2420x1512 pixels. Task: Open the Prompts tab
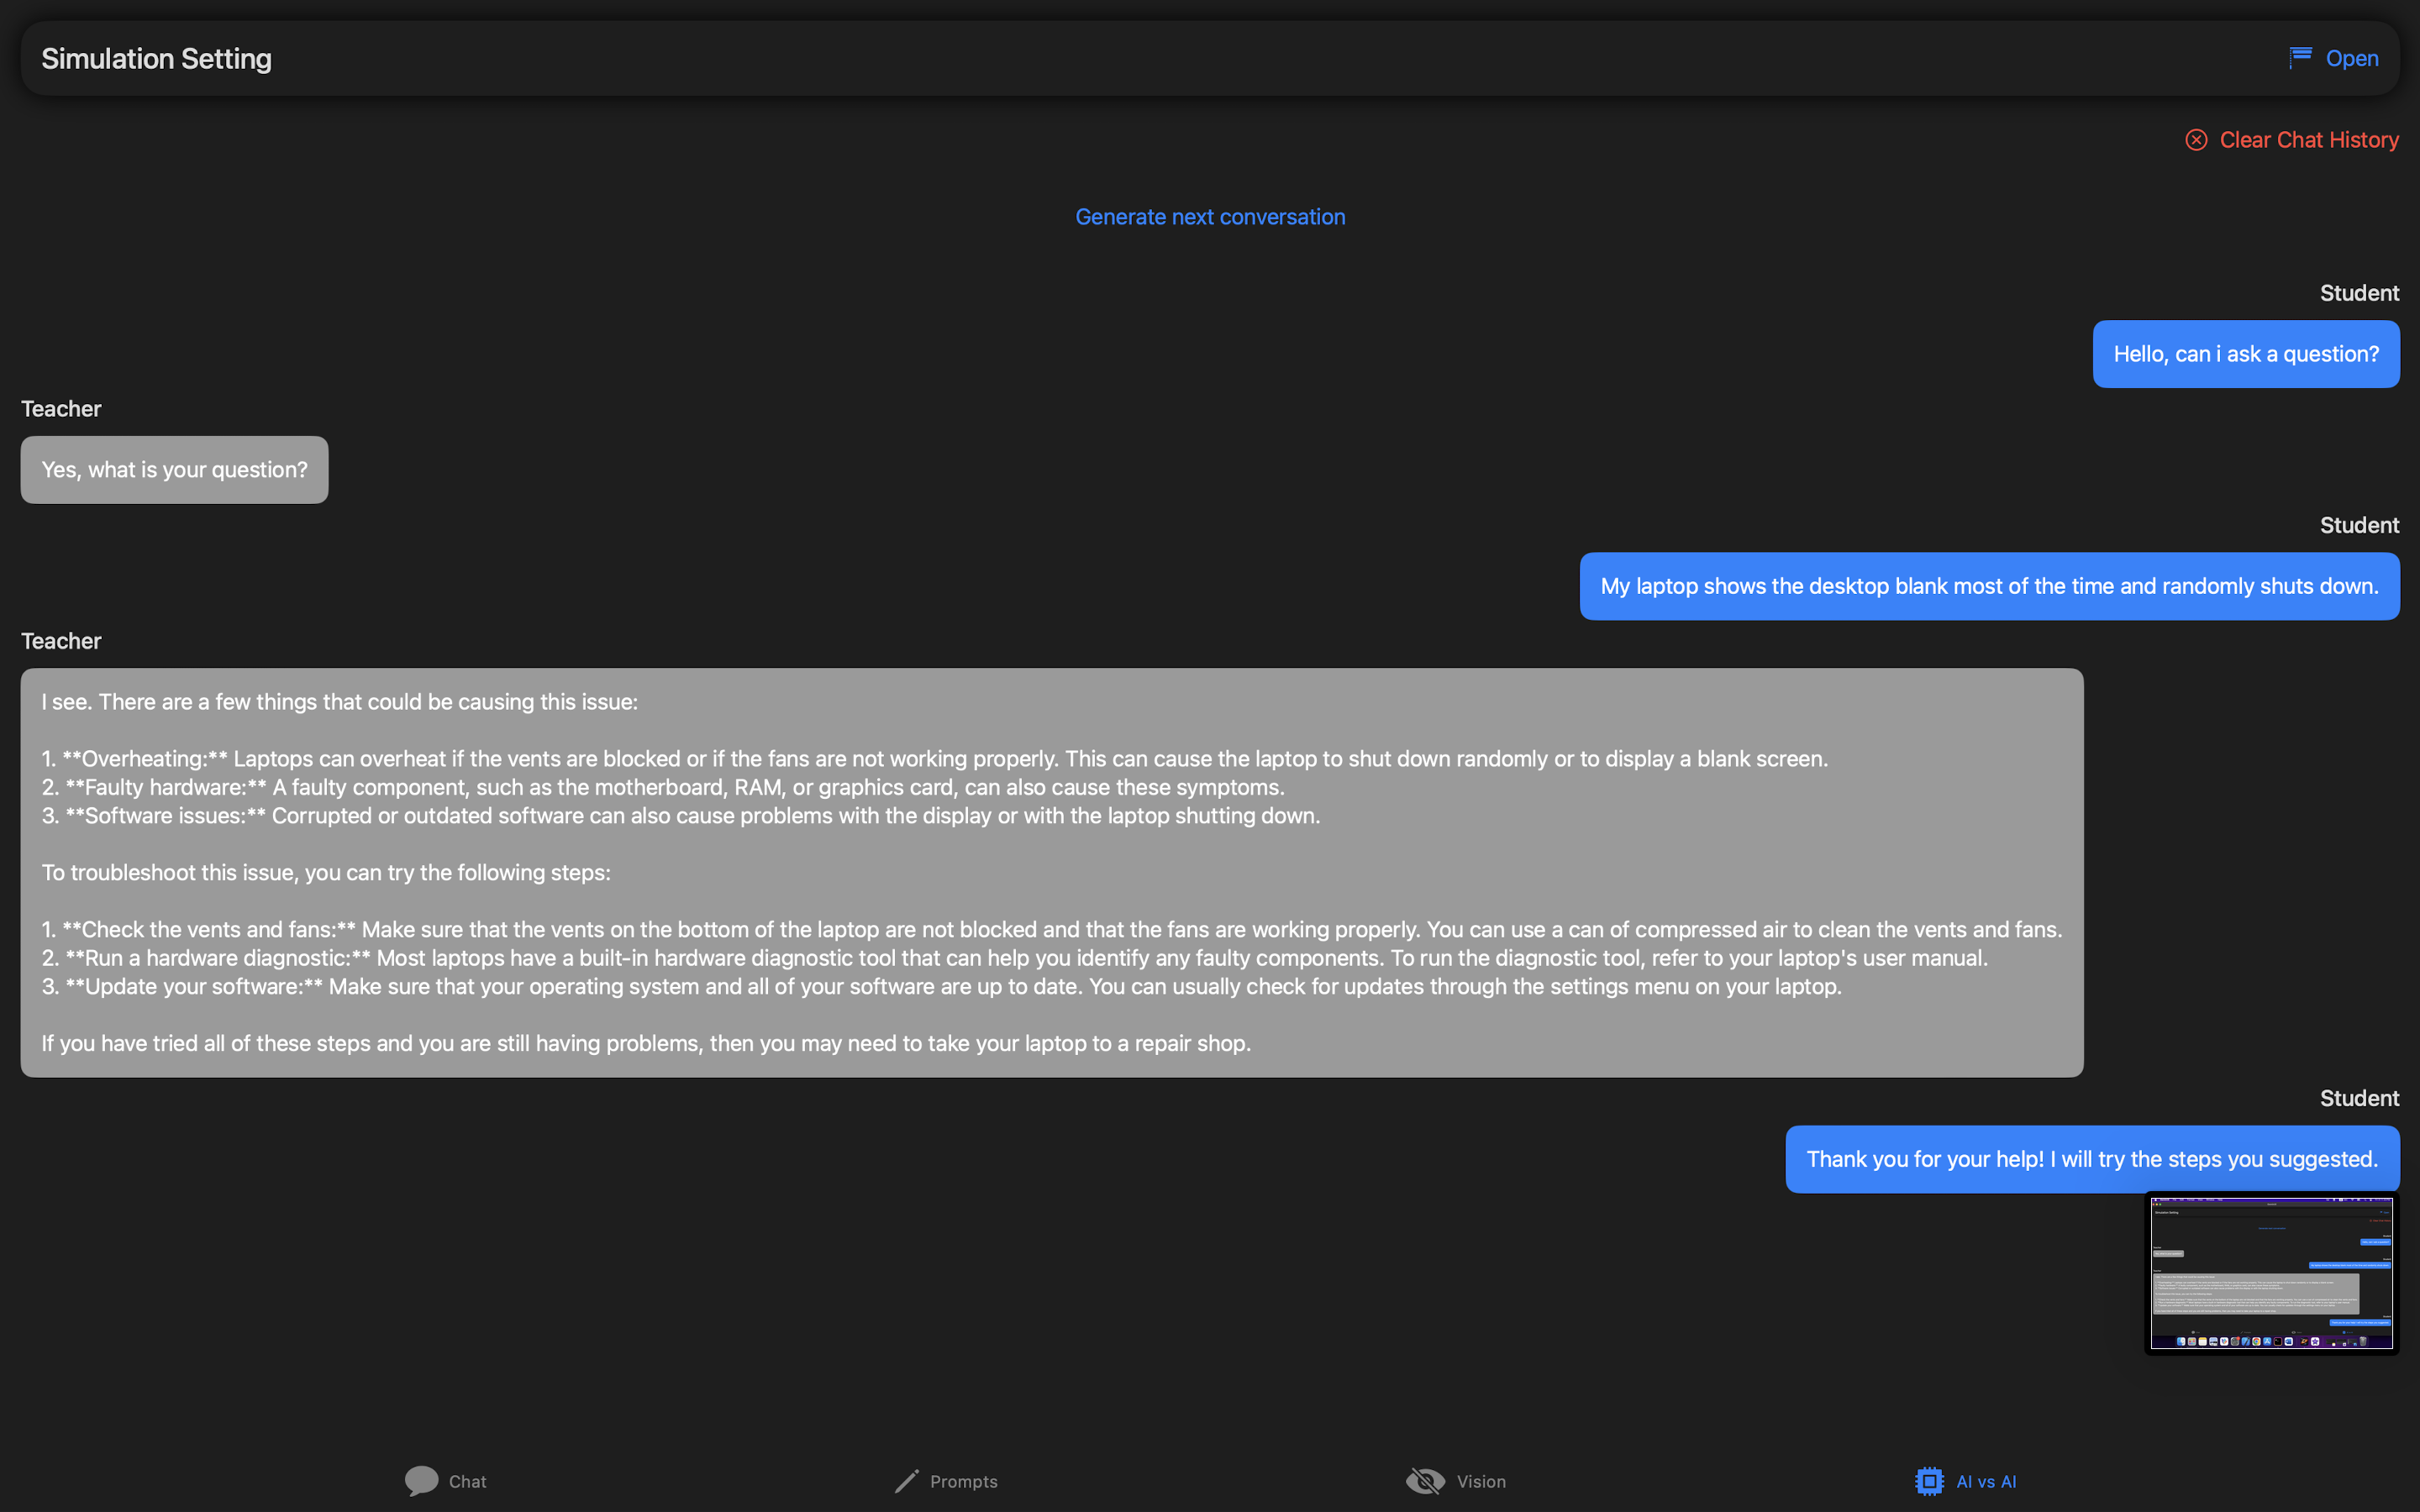tap(963, 1481)
